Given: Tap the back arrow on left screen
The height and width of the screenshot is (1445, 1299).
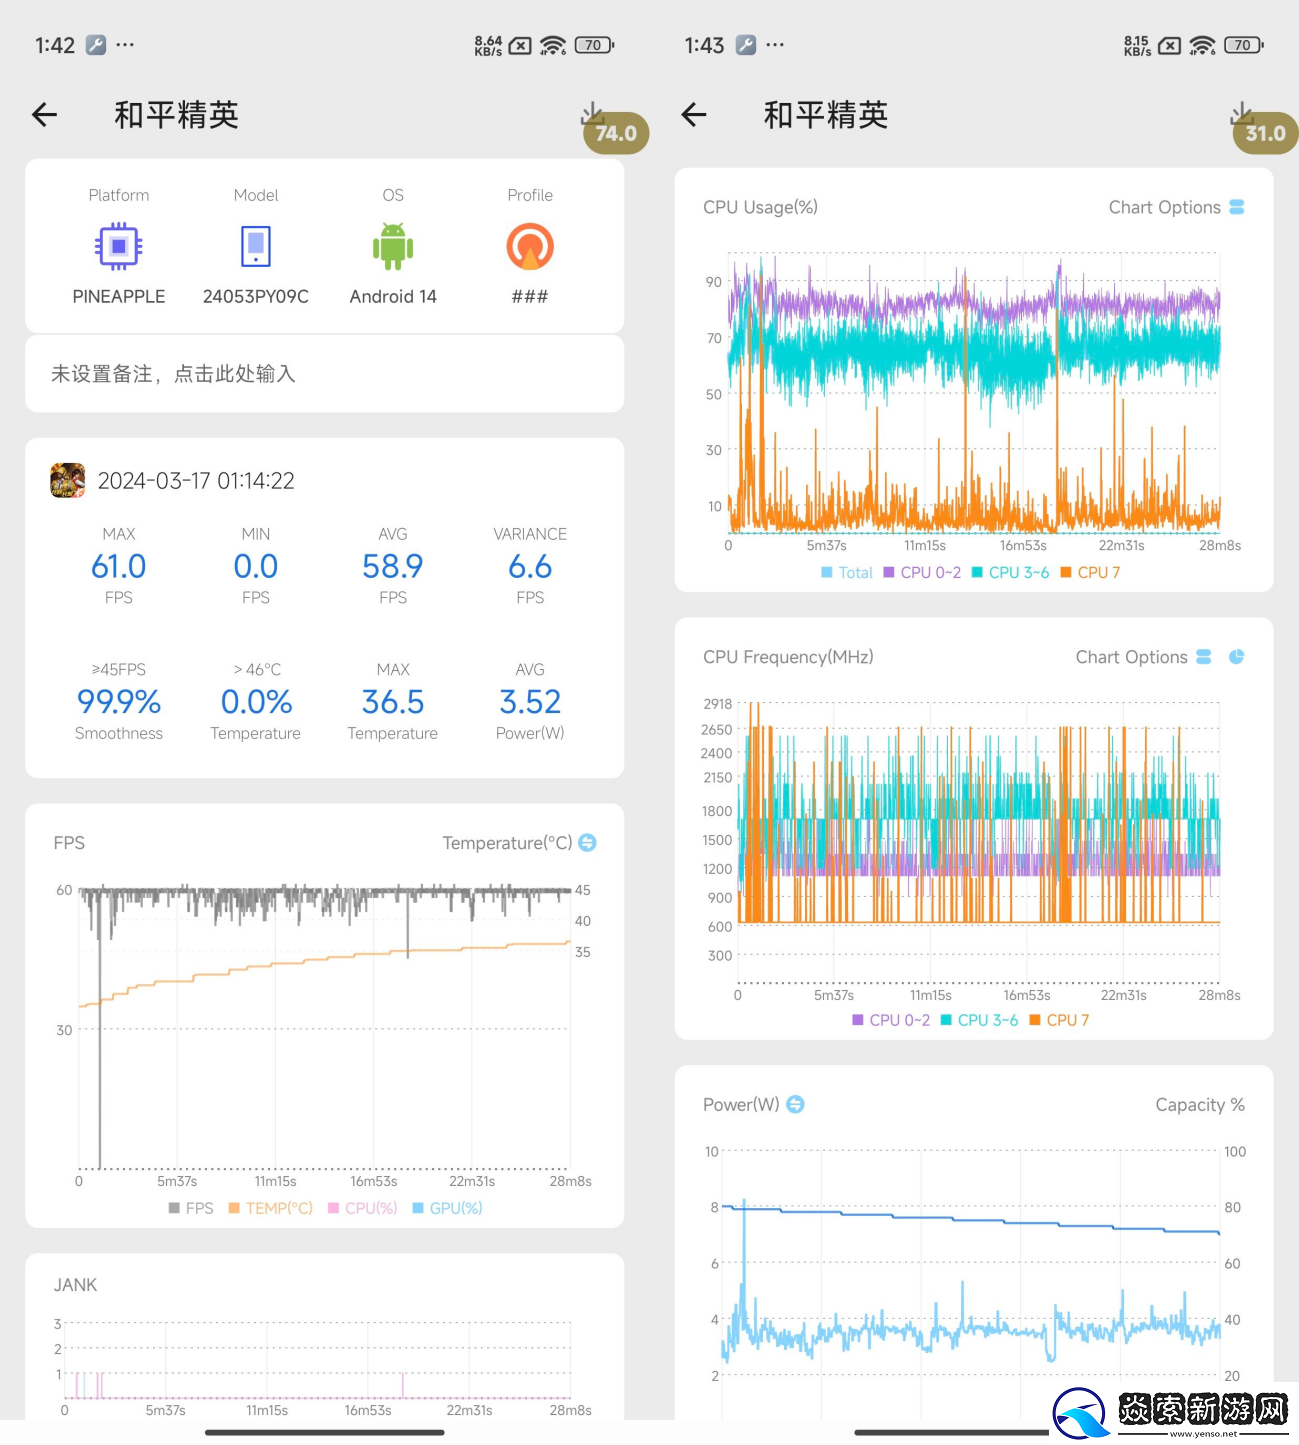Looking at the screenshot, I should [x=45, y=115].
